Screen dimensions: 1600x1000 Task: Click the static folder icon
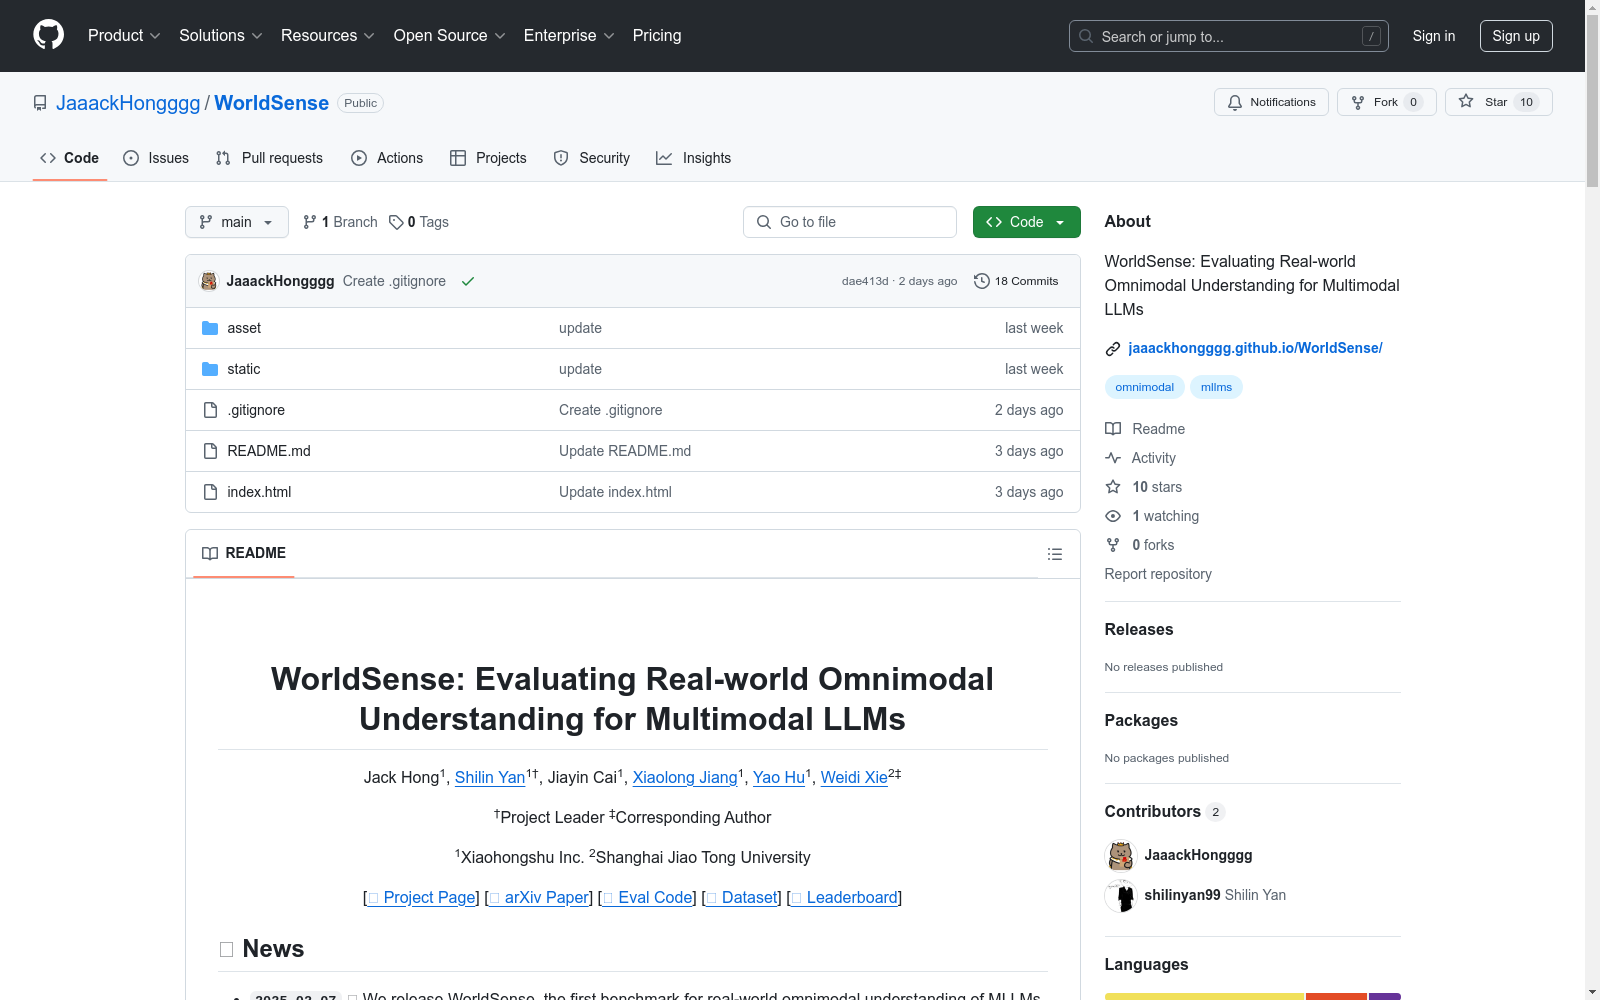[x=210, y=369]
